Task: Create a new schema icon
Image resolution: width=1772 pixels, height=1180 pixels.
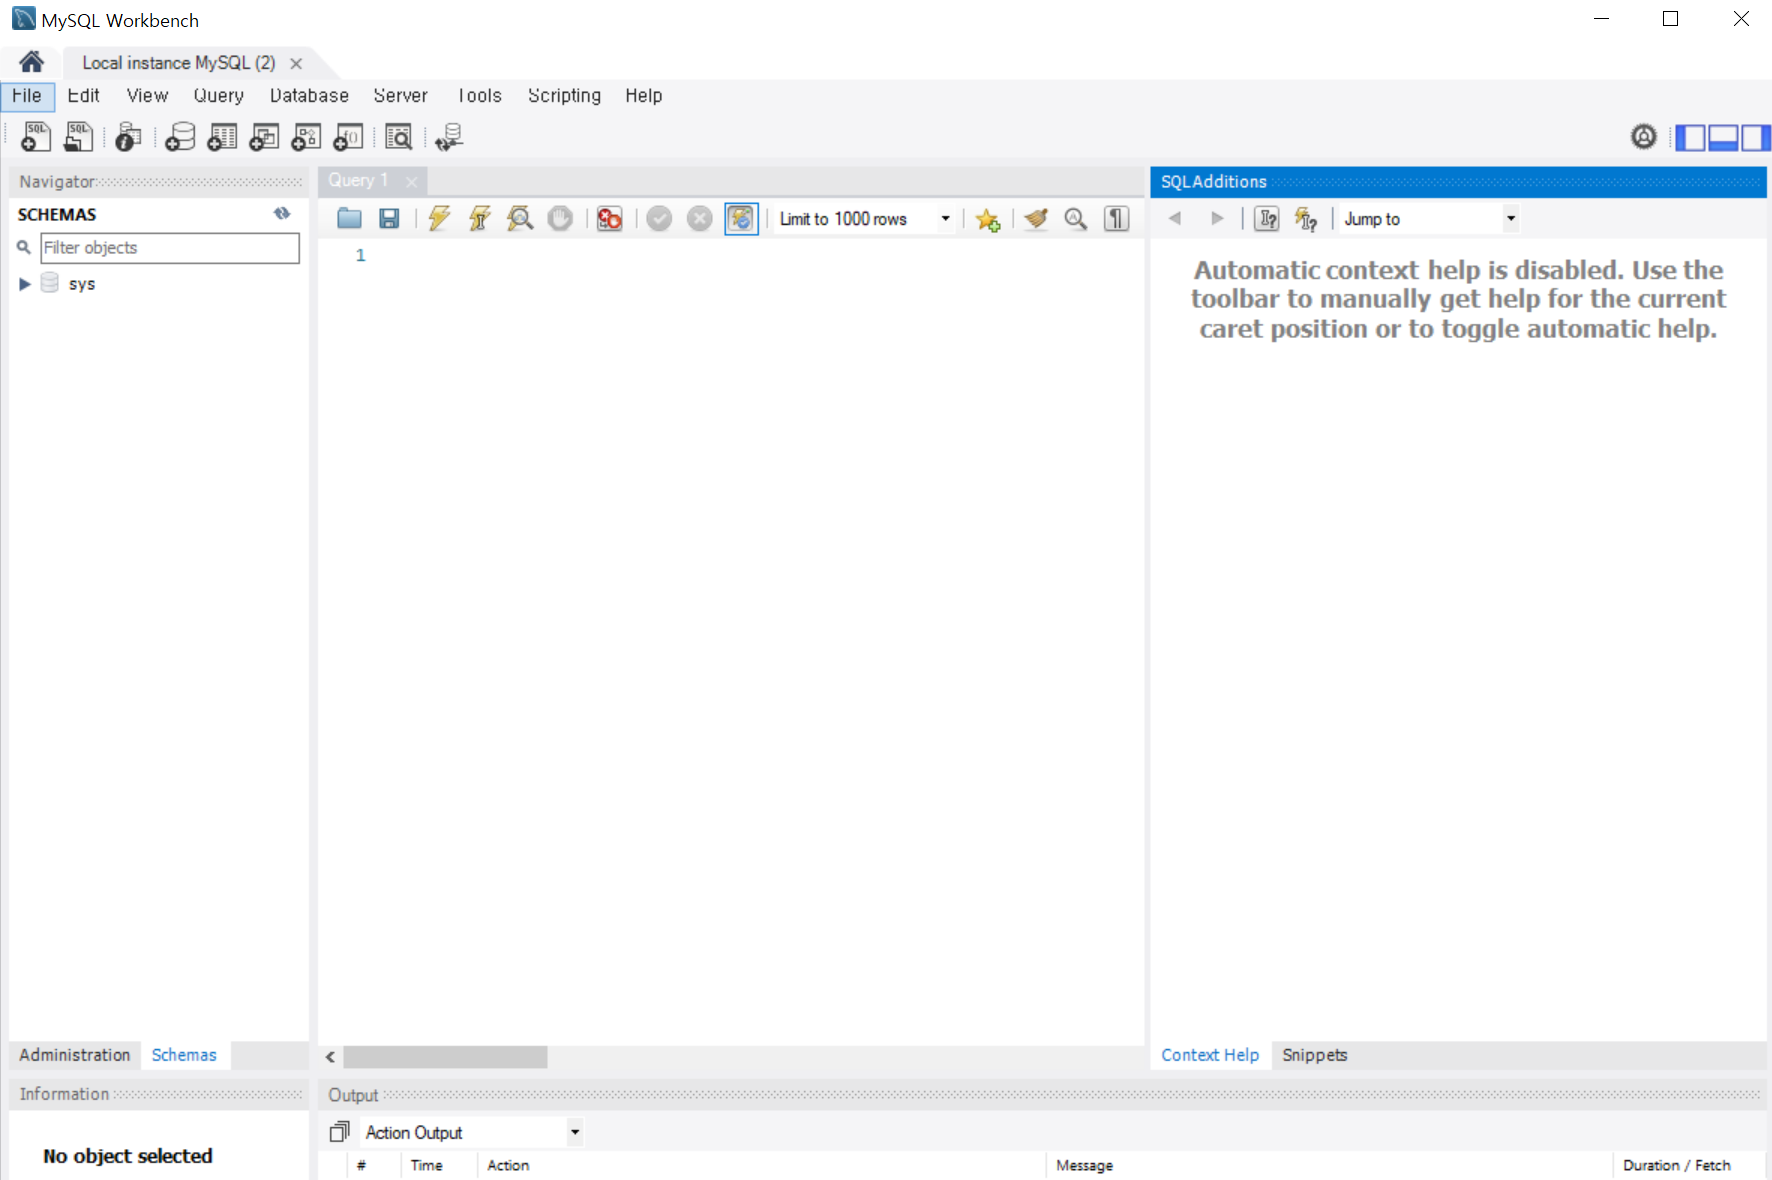Action: (x=180, y=136)
